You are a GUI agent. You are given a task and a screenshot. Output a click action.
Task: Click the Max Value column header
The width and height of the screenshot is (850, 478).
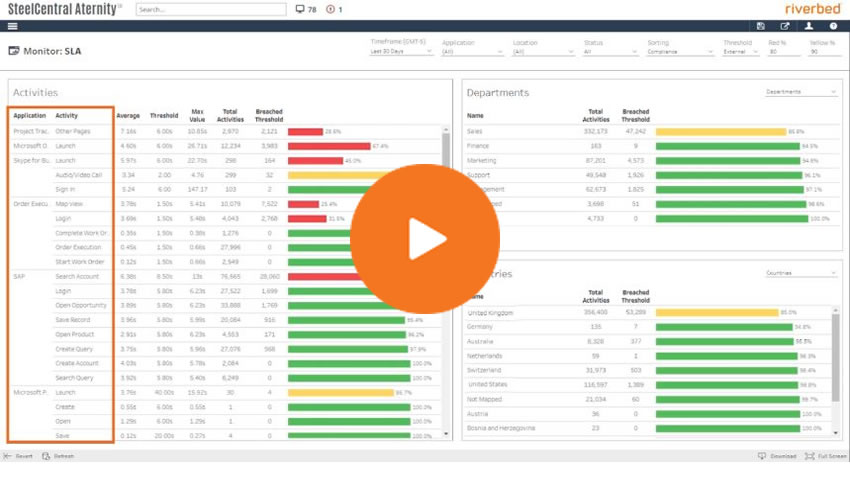197,115
